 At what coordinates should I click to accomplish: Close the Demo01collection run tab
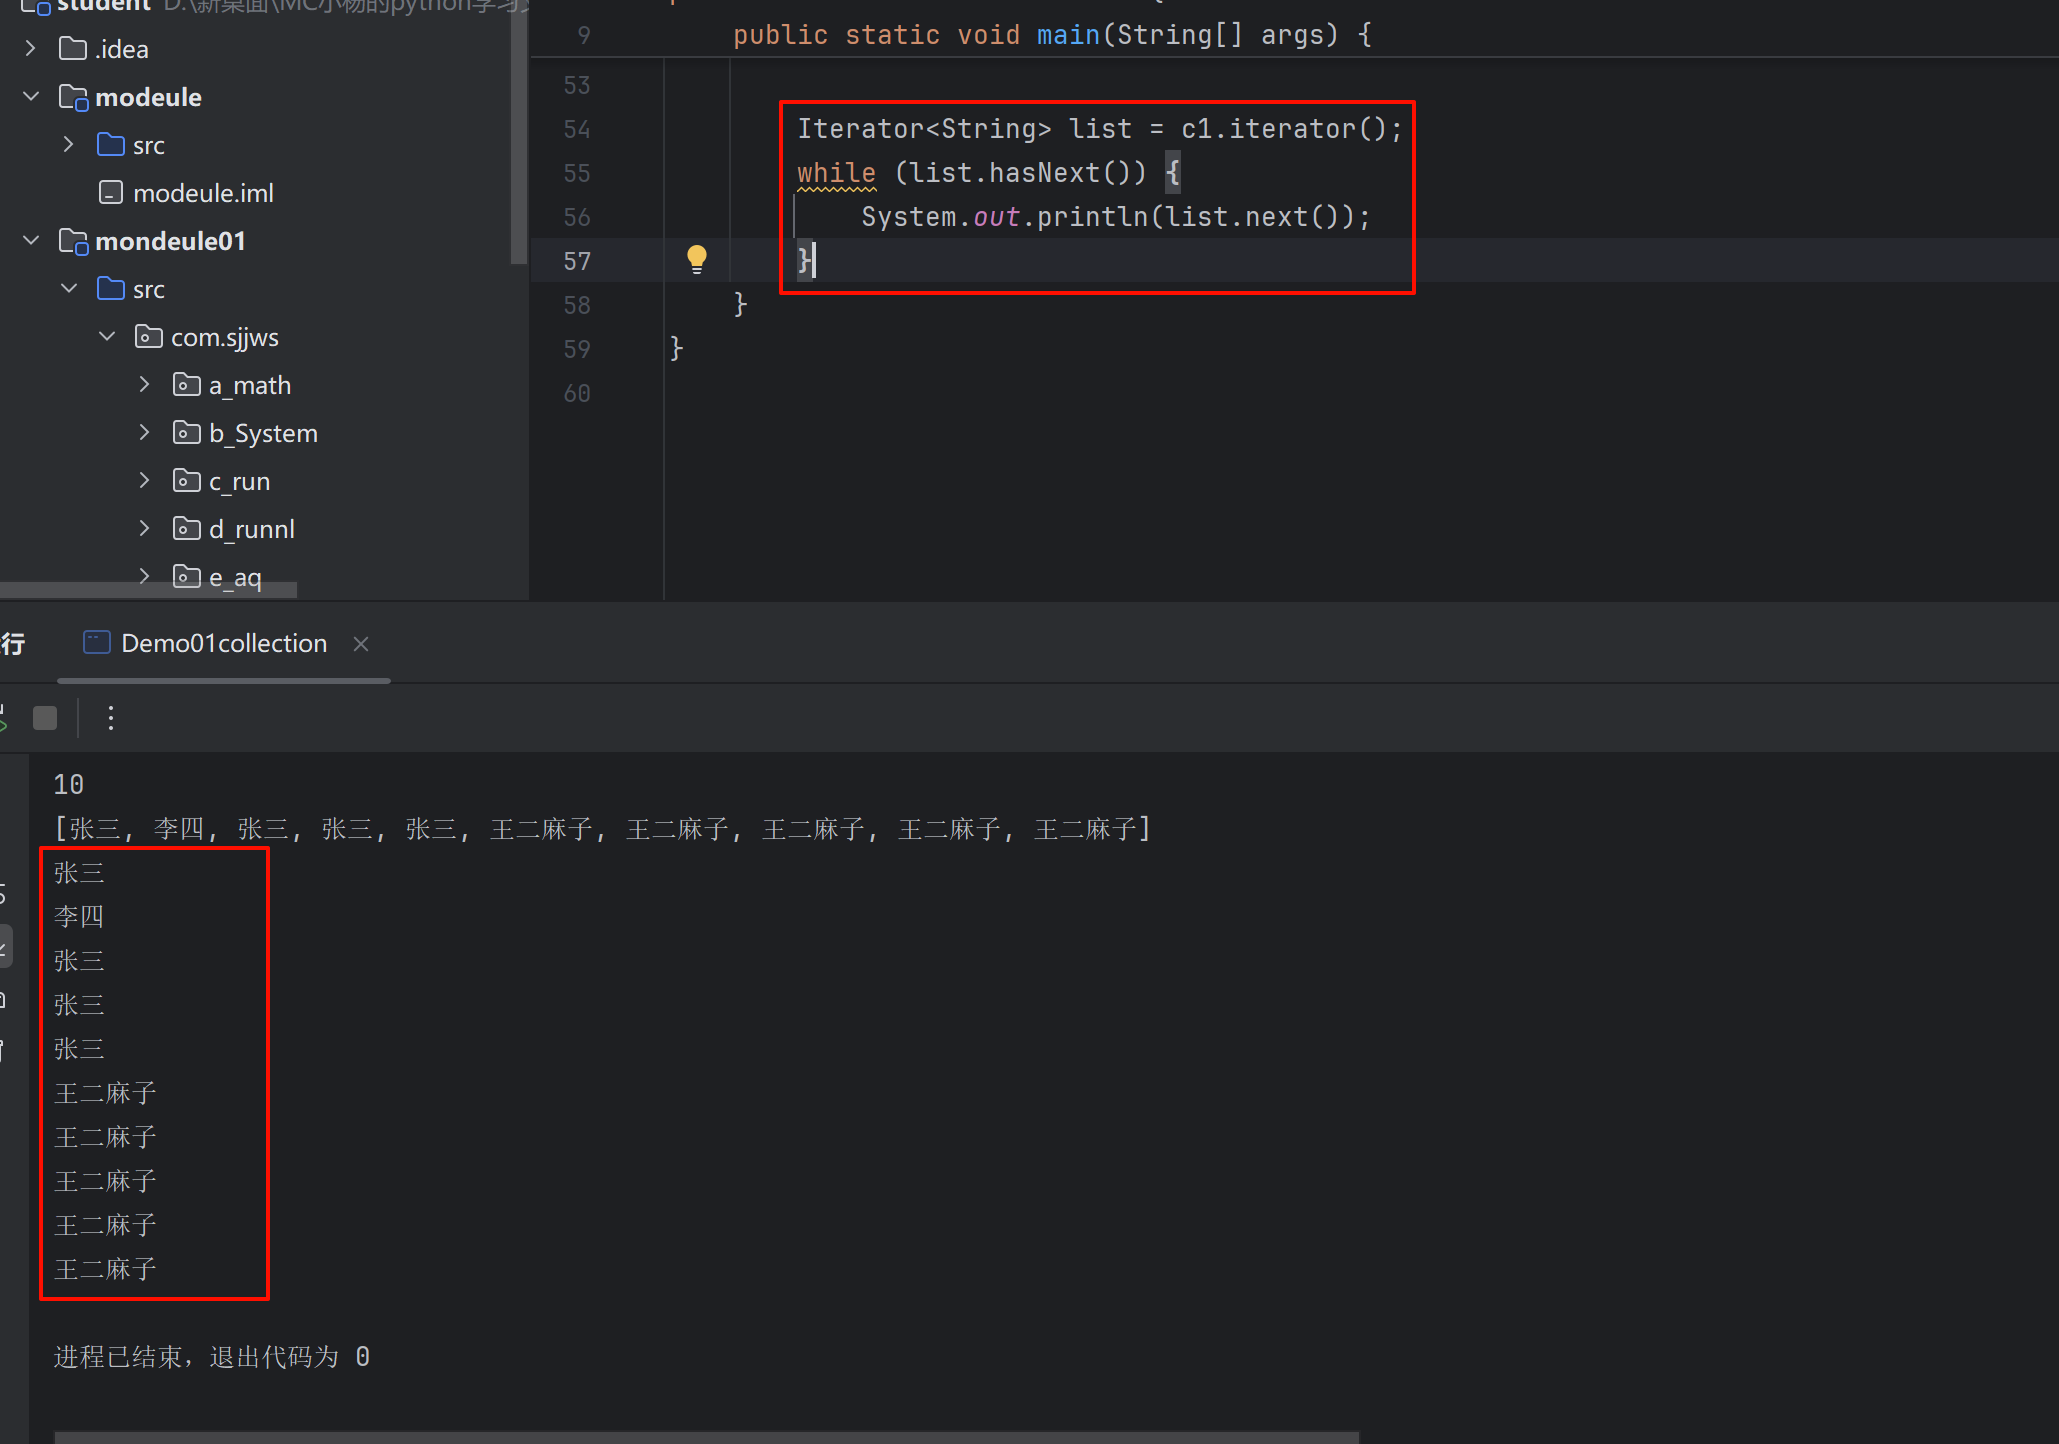361,644
